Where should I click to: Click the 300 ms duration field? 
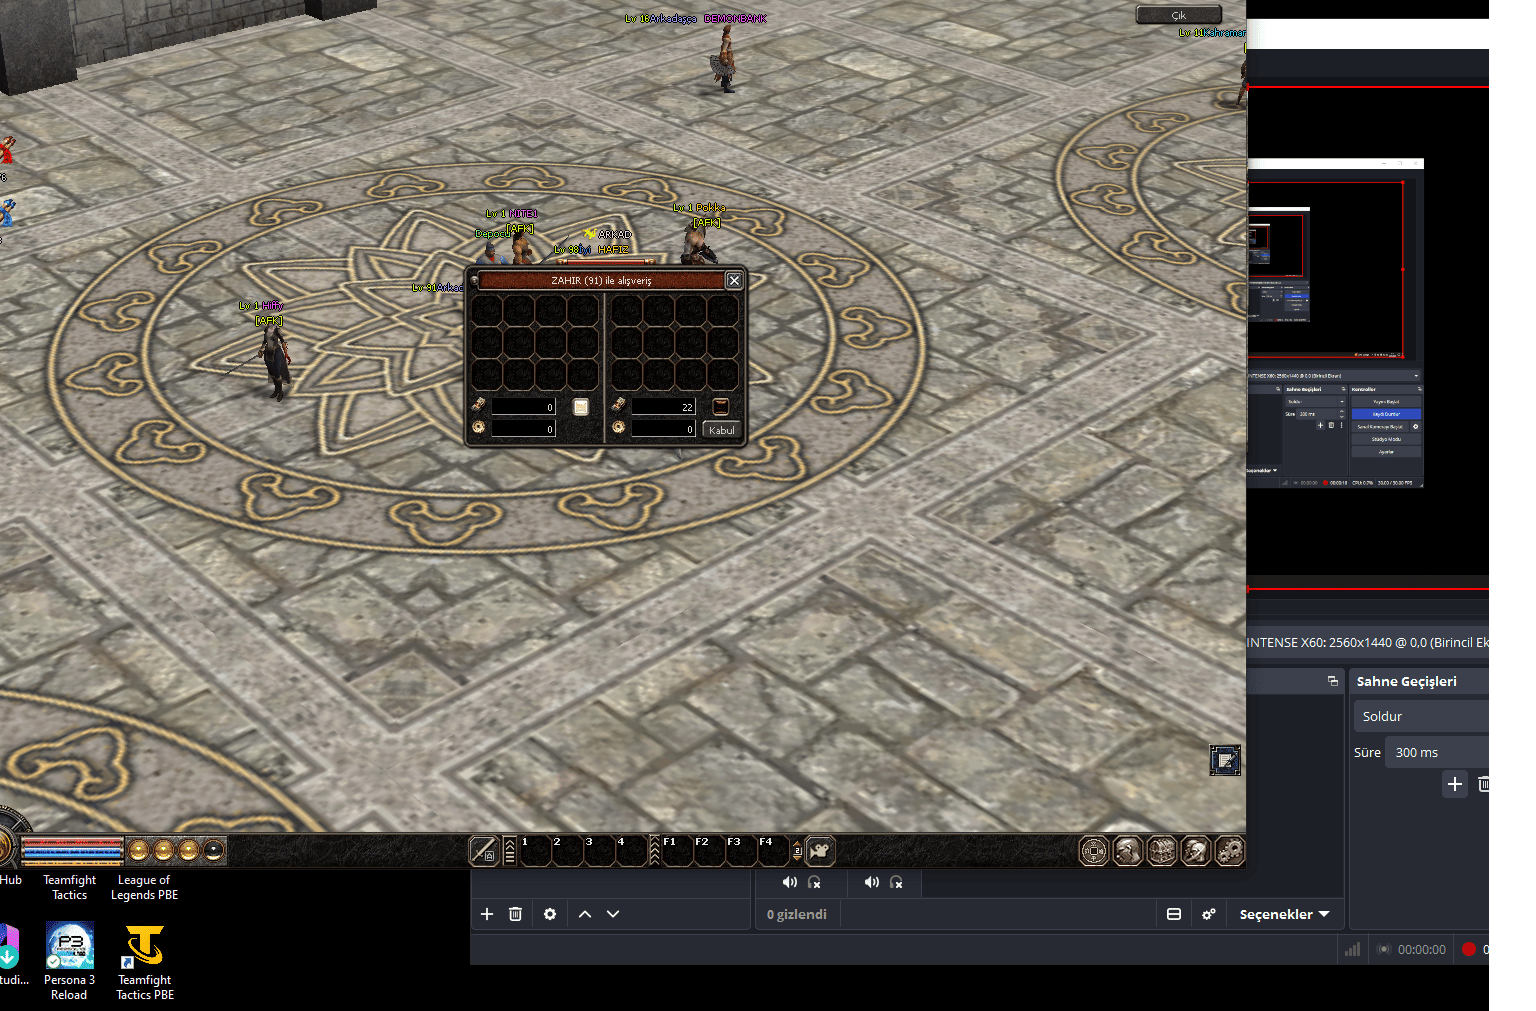point(1437,752)
